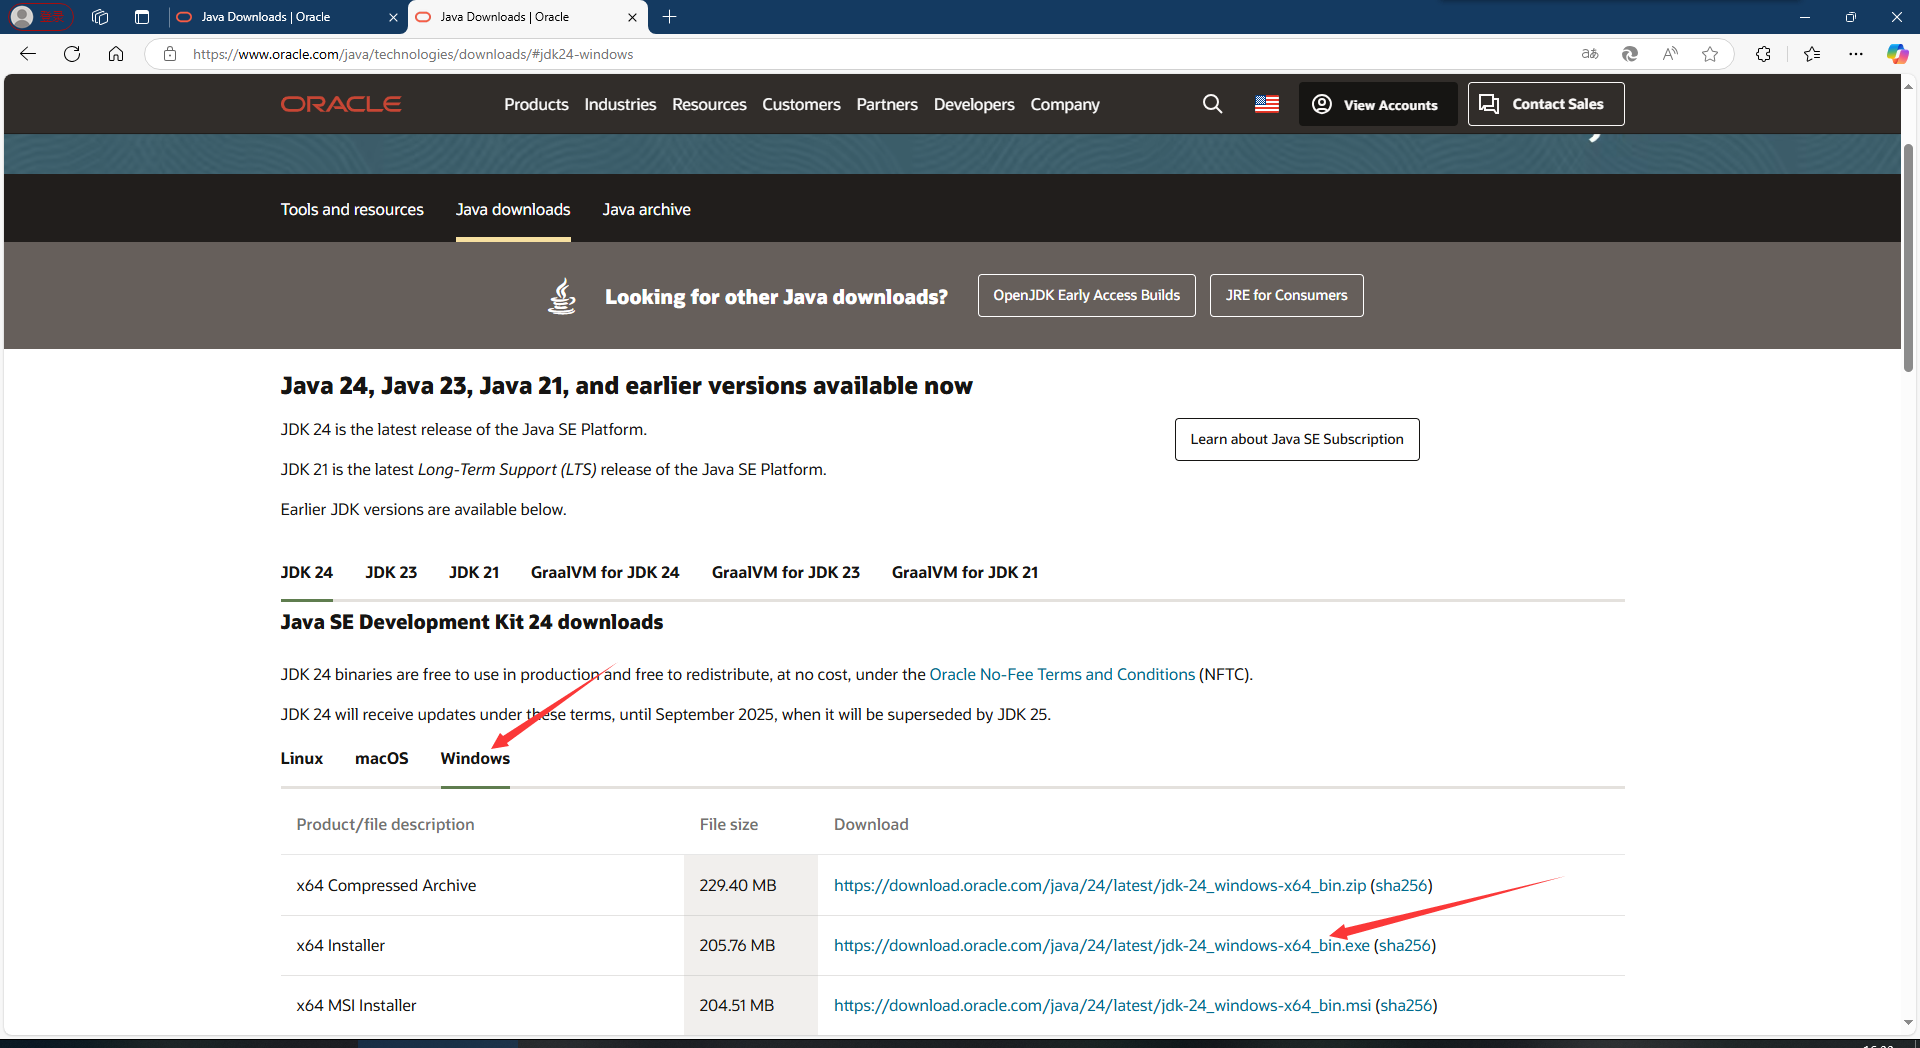Open a new browser tab
This screenshot has height=1048, width=1920.
[x=670, y=17]
